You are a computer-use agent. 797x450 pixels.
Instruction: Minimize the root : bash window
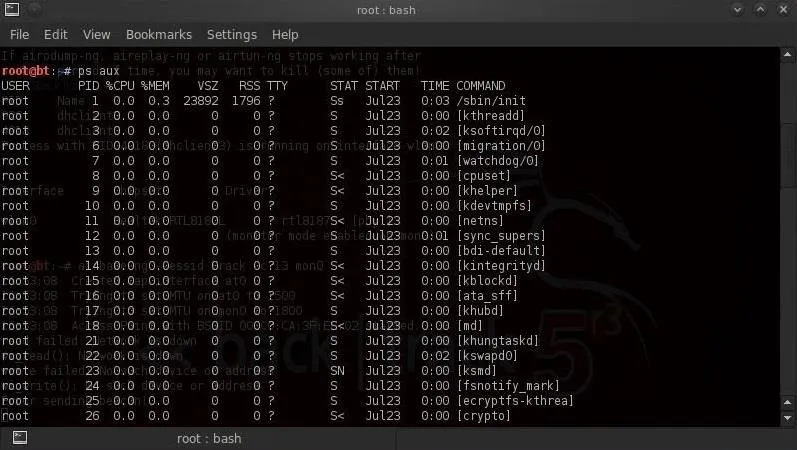[737, 10]
